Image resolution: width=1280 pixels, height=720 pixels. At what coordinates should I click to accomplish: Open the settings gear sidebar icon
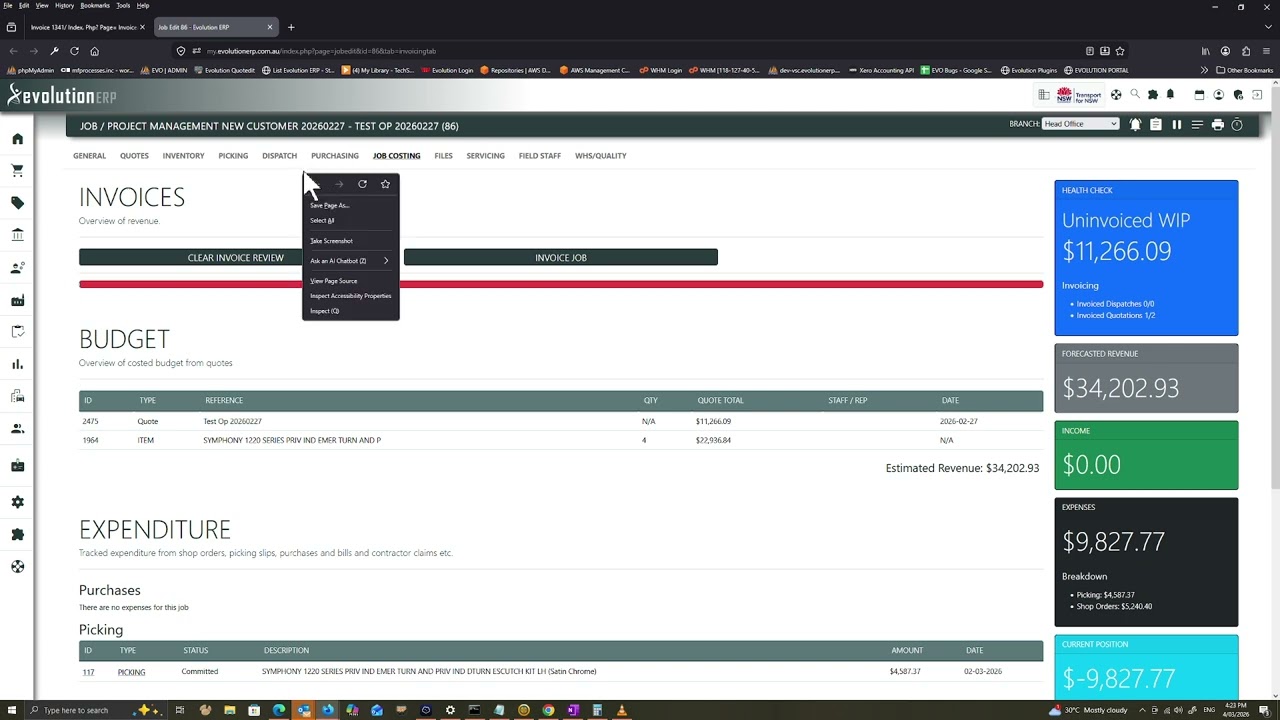coord(17,502)
